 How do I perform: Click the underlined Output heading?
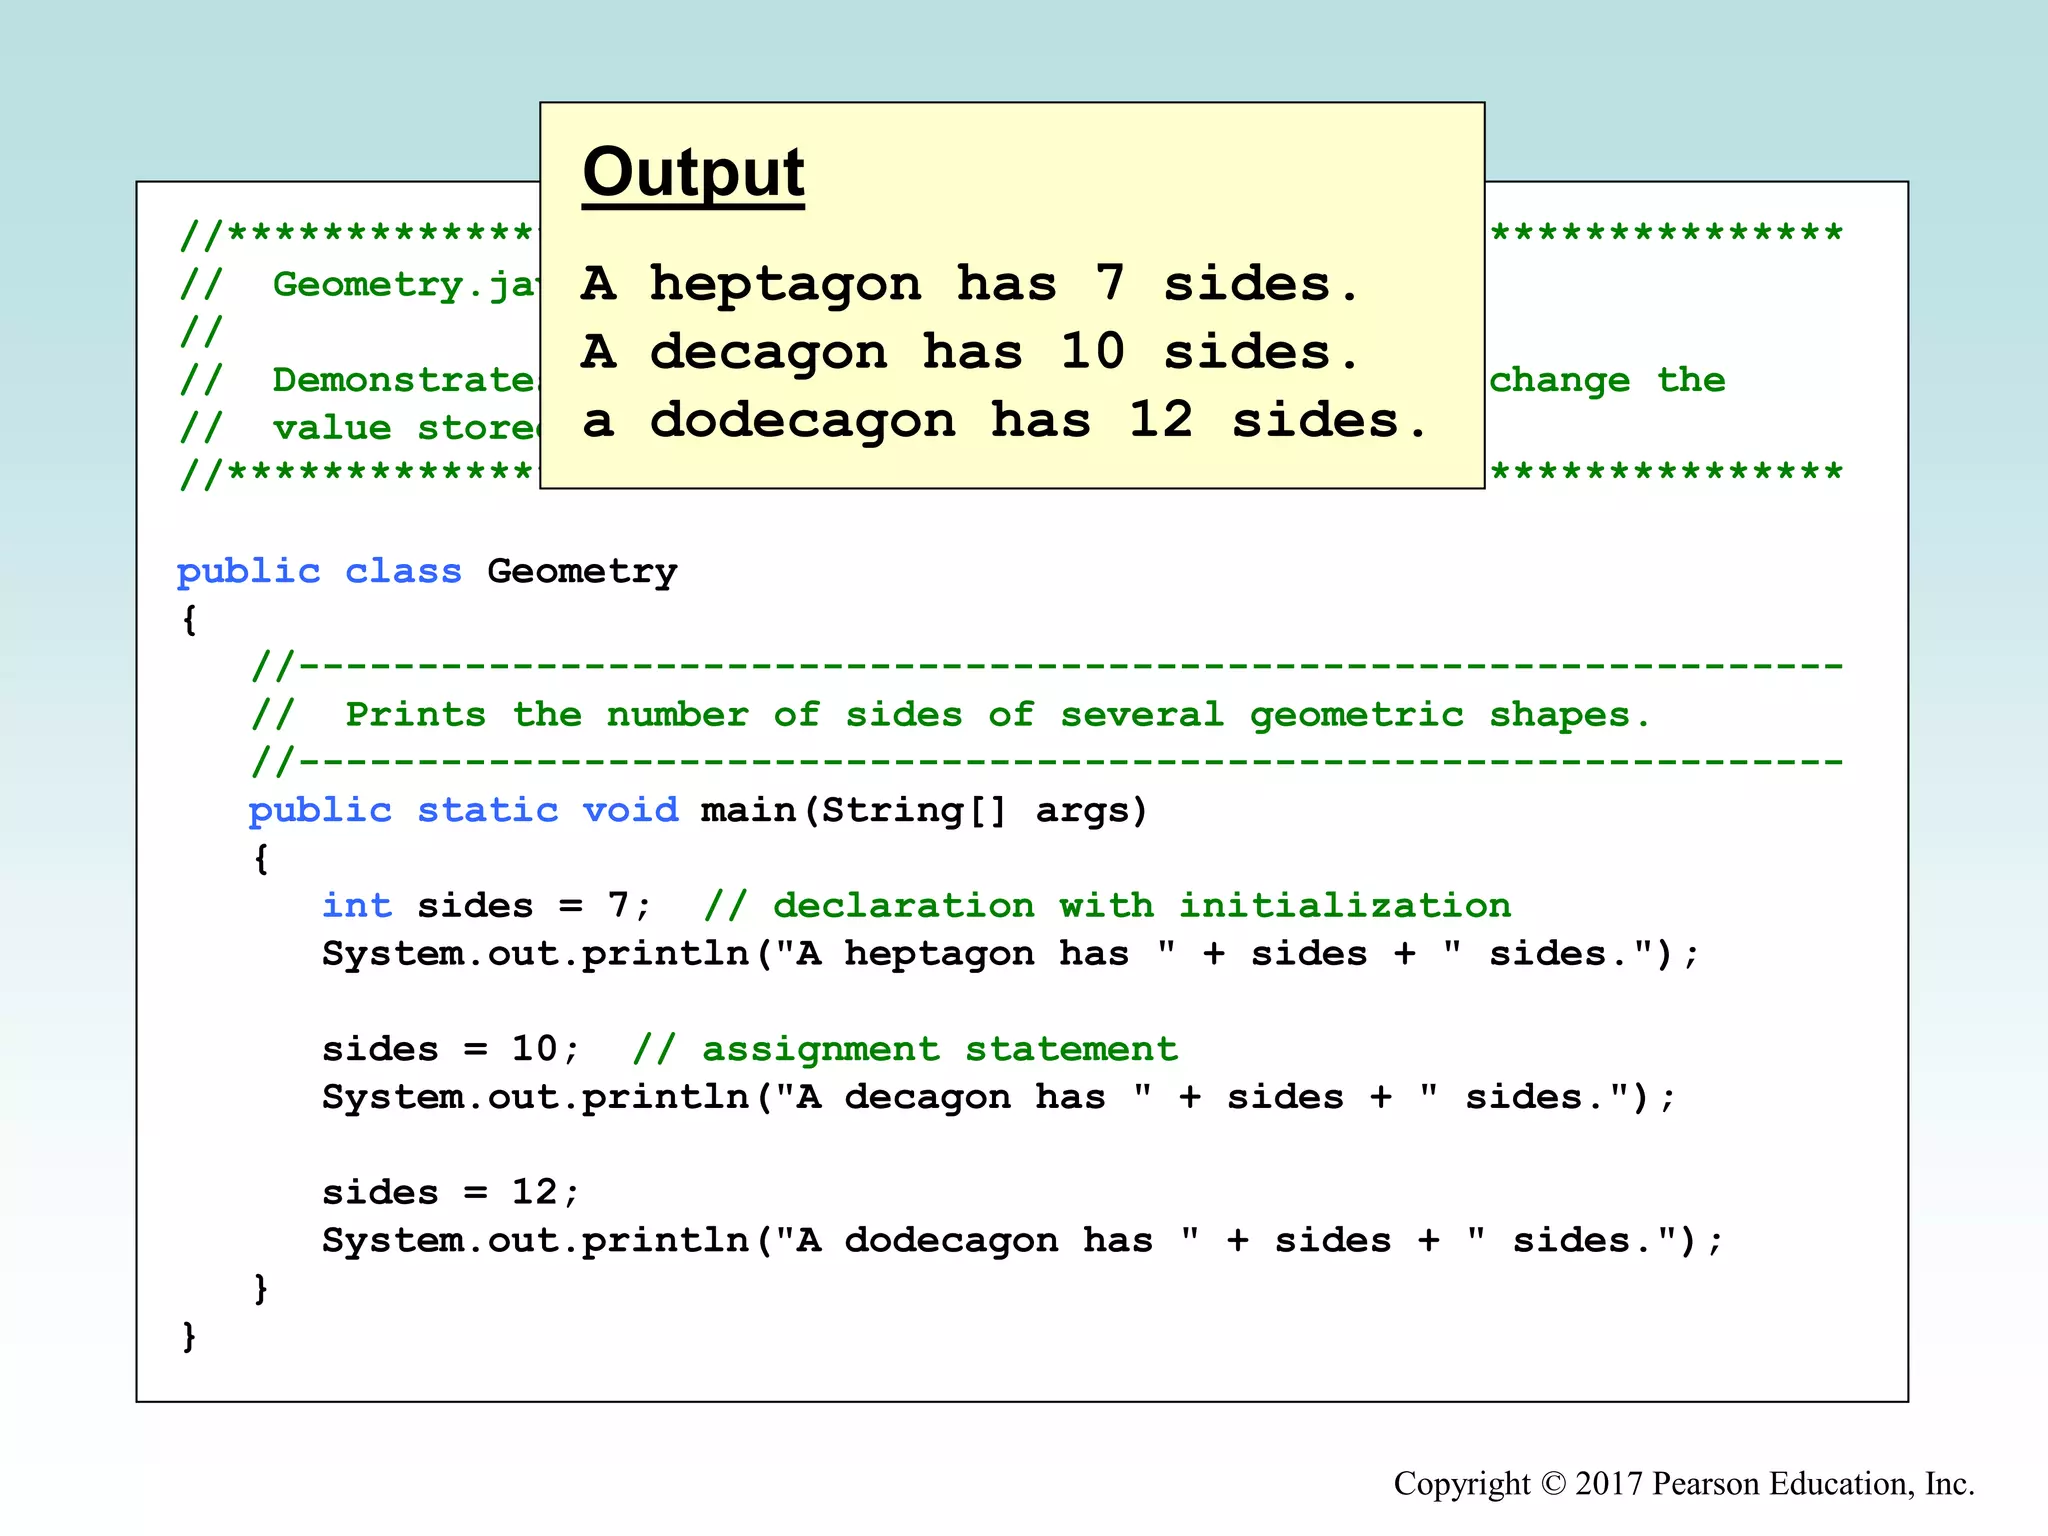pos(693,175)
